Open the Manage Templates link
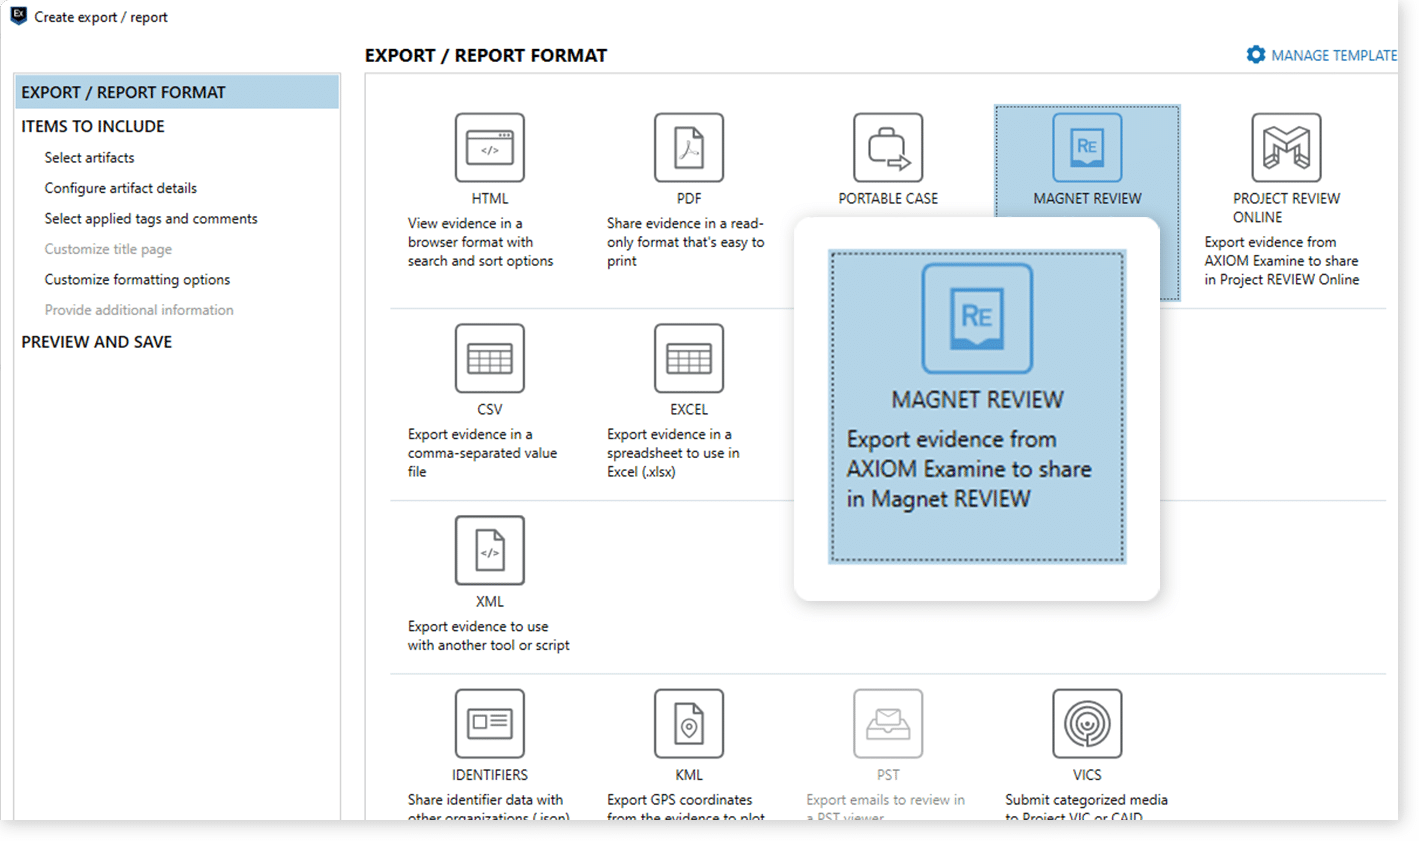The width and height of the screenshot is (1419, 841). (x=1334, y=56)
